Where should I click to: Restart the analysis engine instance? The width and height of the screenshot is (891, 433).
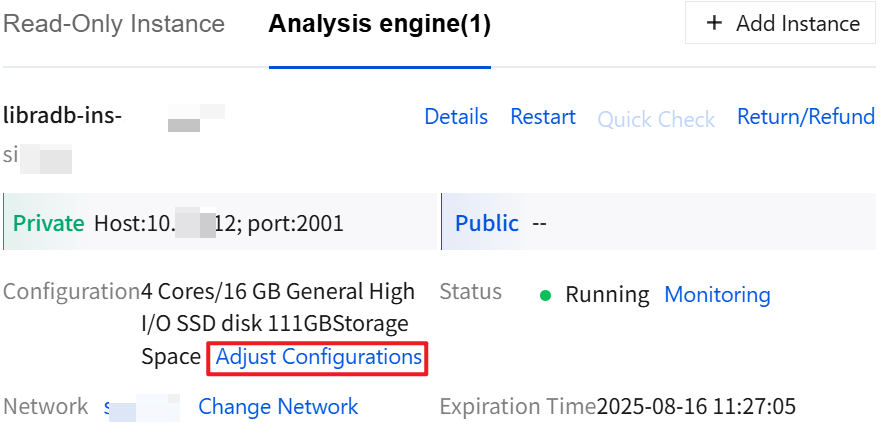543,117
